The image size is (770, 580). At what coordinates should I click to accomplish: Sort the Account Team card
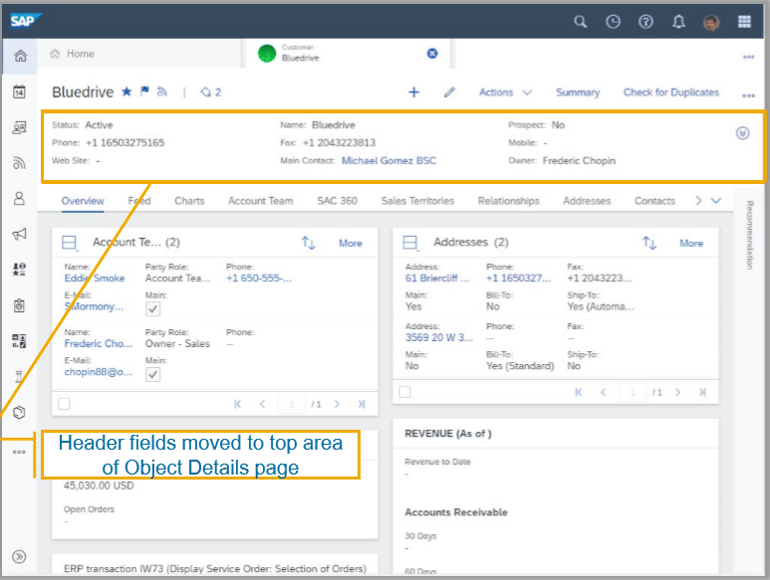308,243
